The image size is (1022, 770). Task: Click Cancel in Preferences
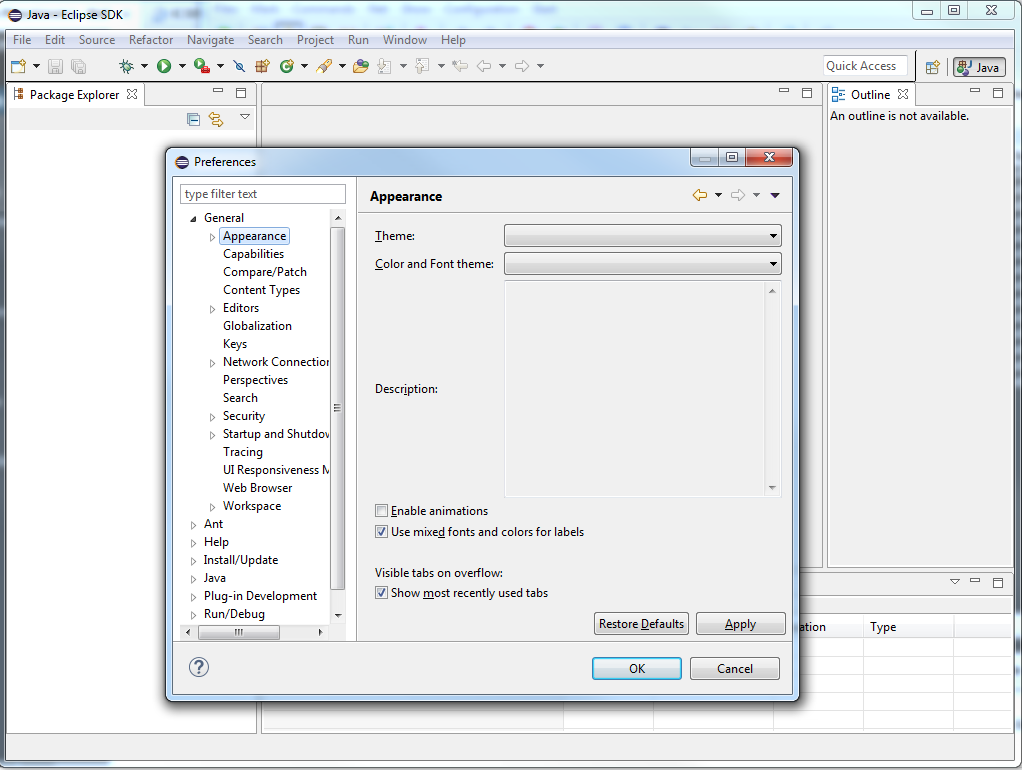coord(735,668)
